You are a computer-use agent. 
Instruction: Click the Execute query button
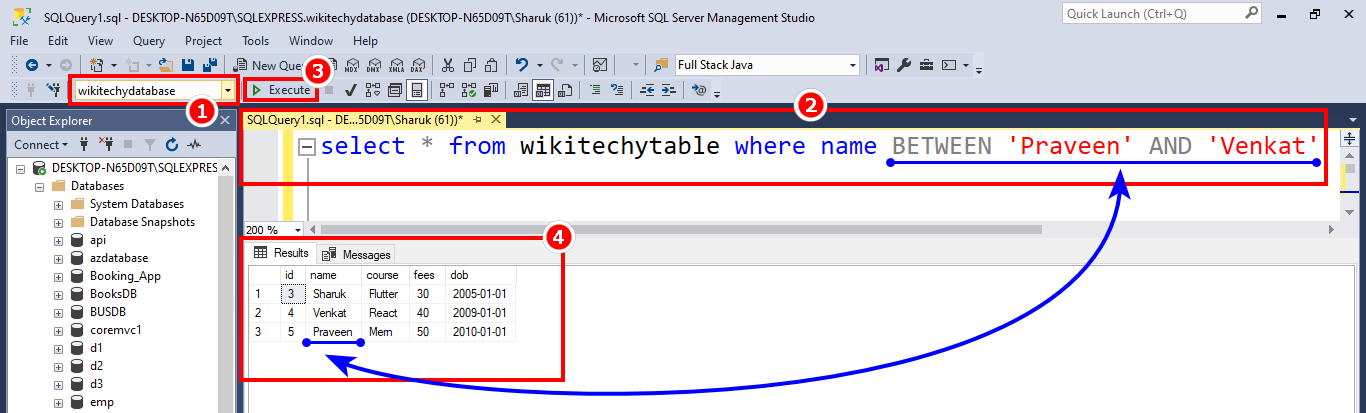[x=281, y=90]
